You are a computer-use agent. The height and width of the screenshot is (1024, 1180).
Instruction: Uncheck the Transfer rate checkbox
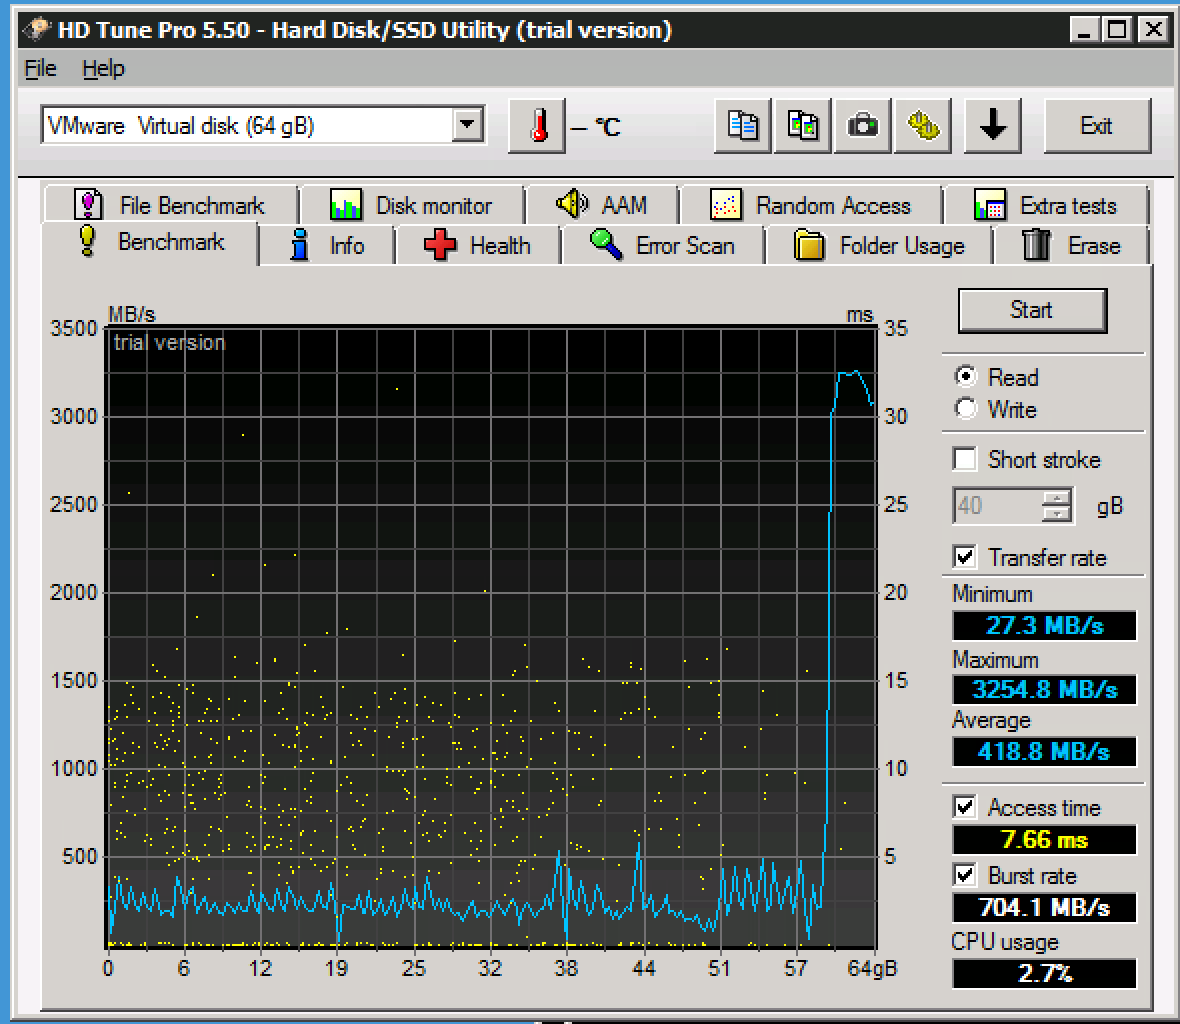coord(965,557)
